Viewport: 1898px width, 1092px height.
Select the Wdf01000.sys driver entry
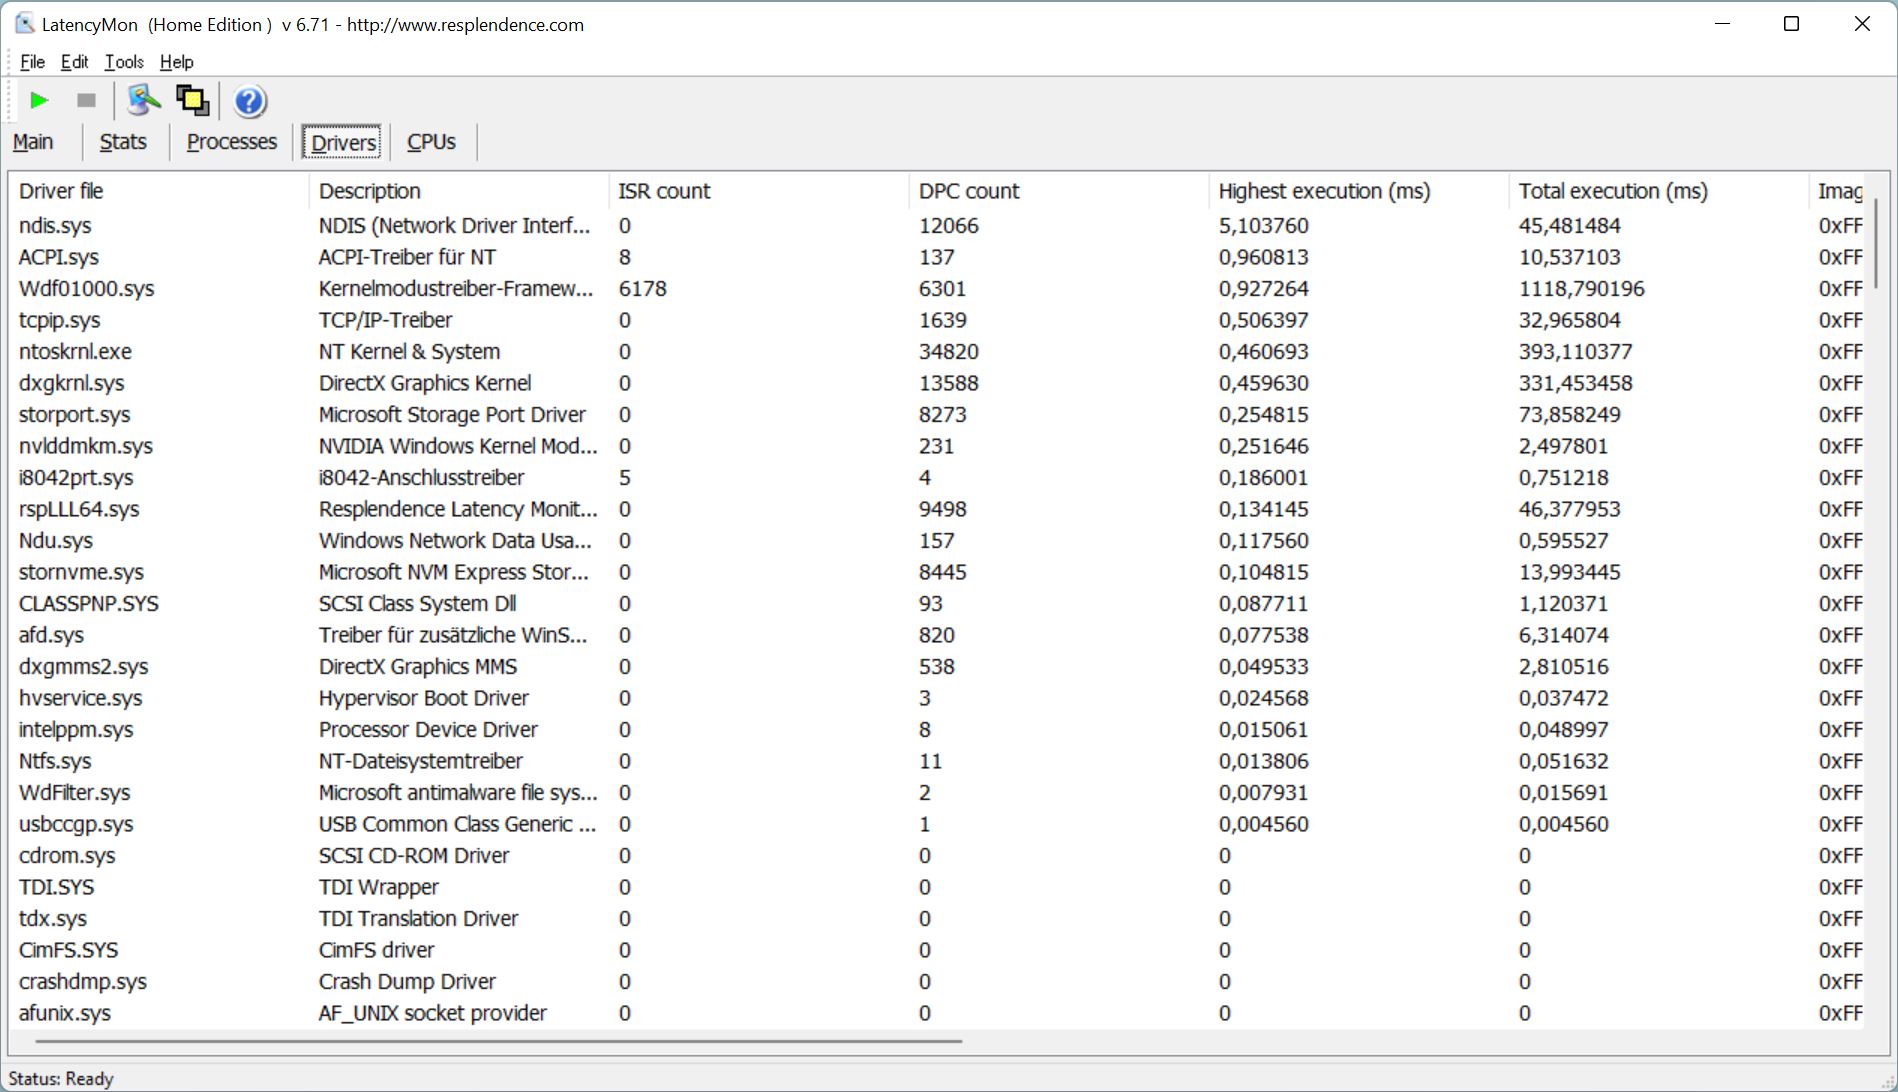[938, 289]
